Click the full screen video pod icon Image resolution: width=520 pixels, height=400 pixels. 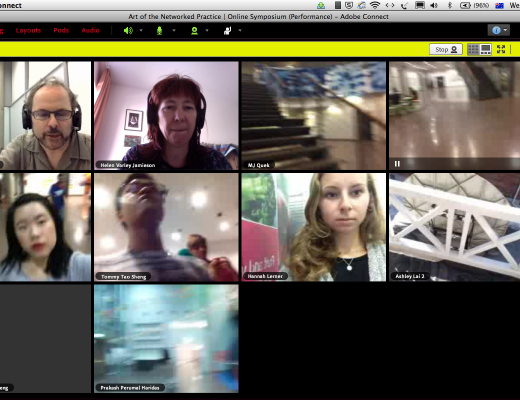(x=501, y=49)
